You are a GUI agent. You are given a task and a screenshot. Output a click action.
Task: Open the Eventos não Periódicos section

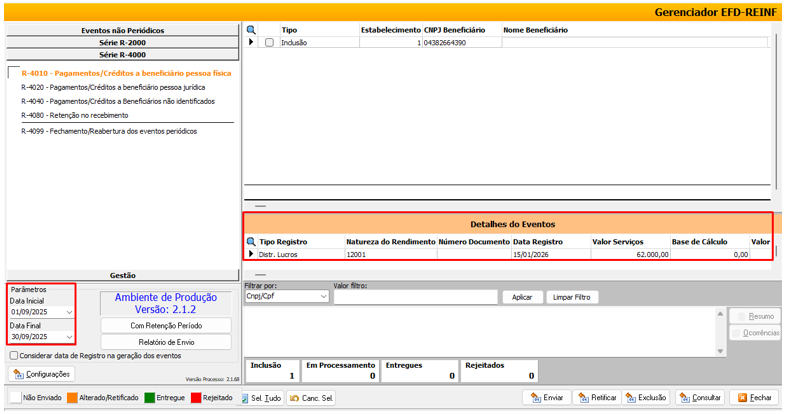122,31
